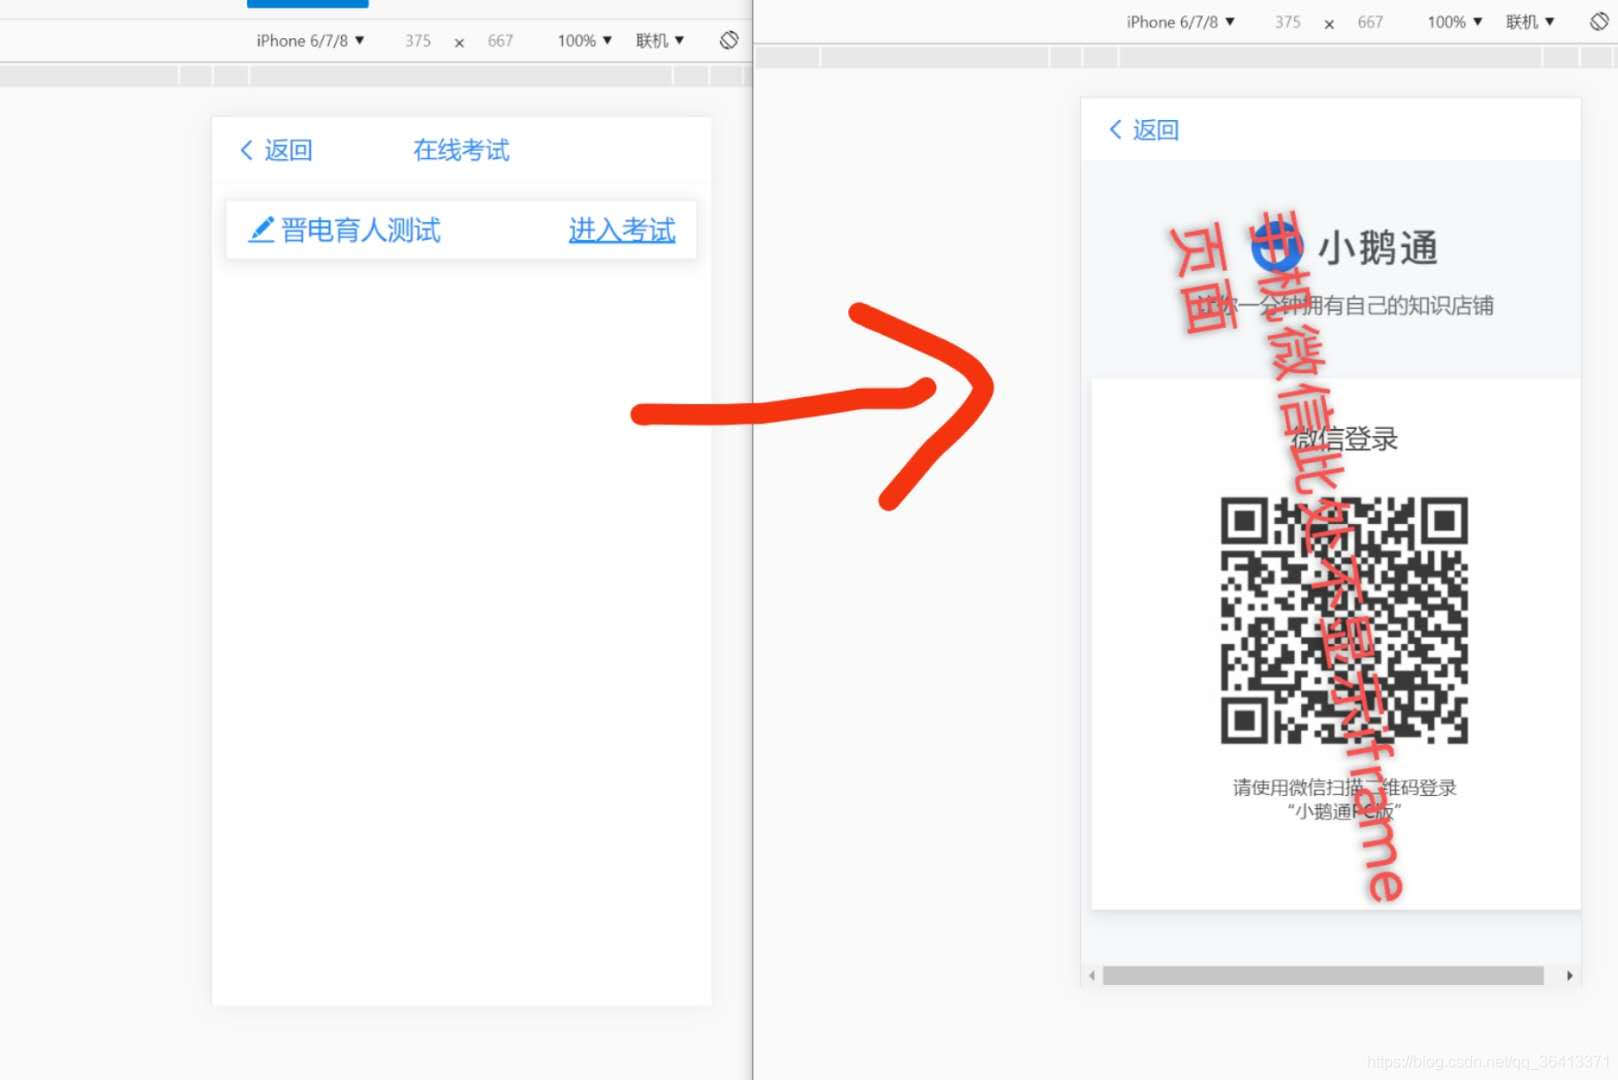Screen dimensions: 1618x1080
Task: Click 返回 in the right phone view
Action: point(1157,130)
